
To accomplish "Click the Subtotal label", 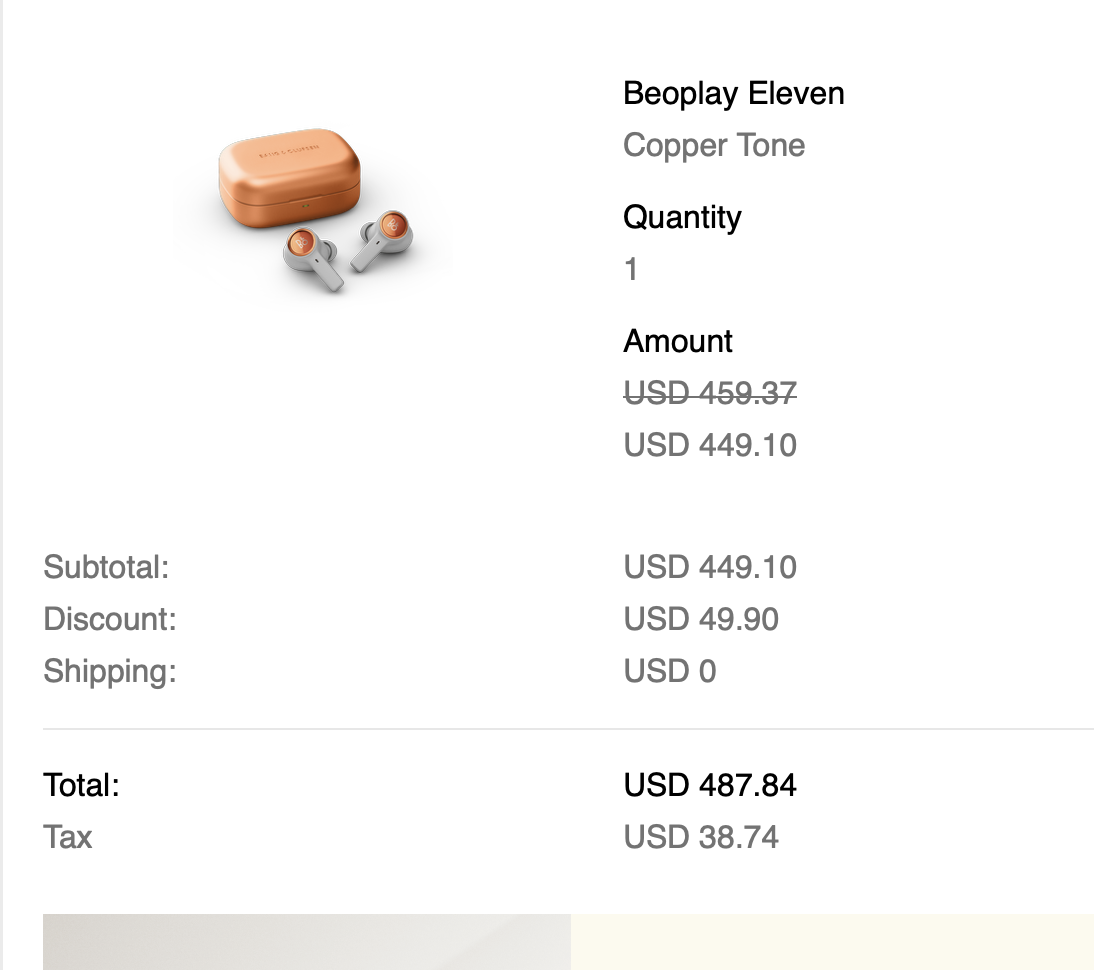I will pos(106,567).
